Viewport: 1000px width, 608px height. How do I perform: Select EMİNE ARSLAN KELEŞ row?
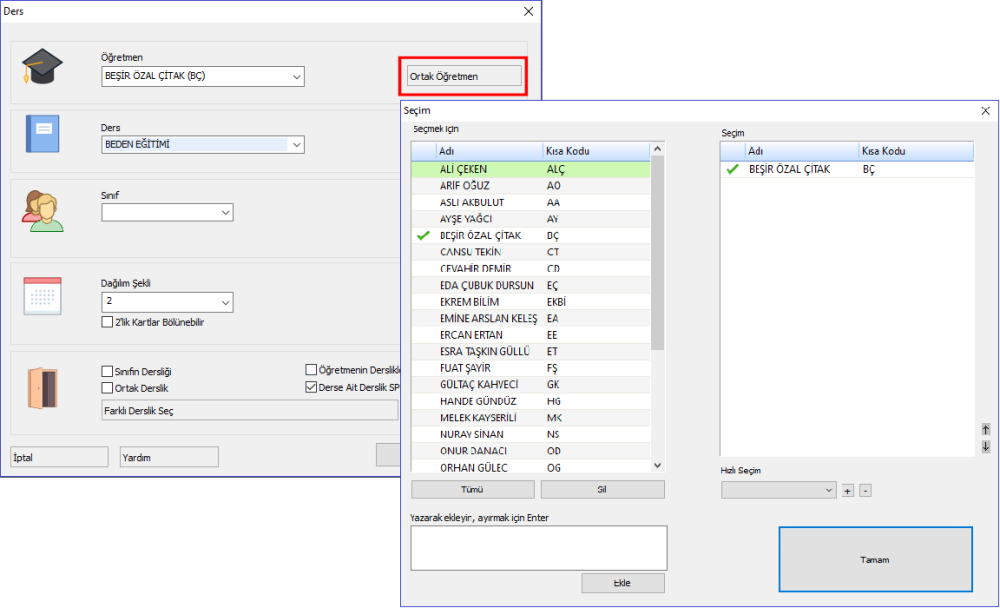tap(531, 318)
